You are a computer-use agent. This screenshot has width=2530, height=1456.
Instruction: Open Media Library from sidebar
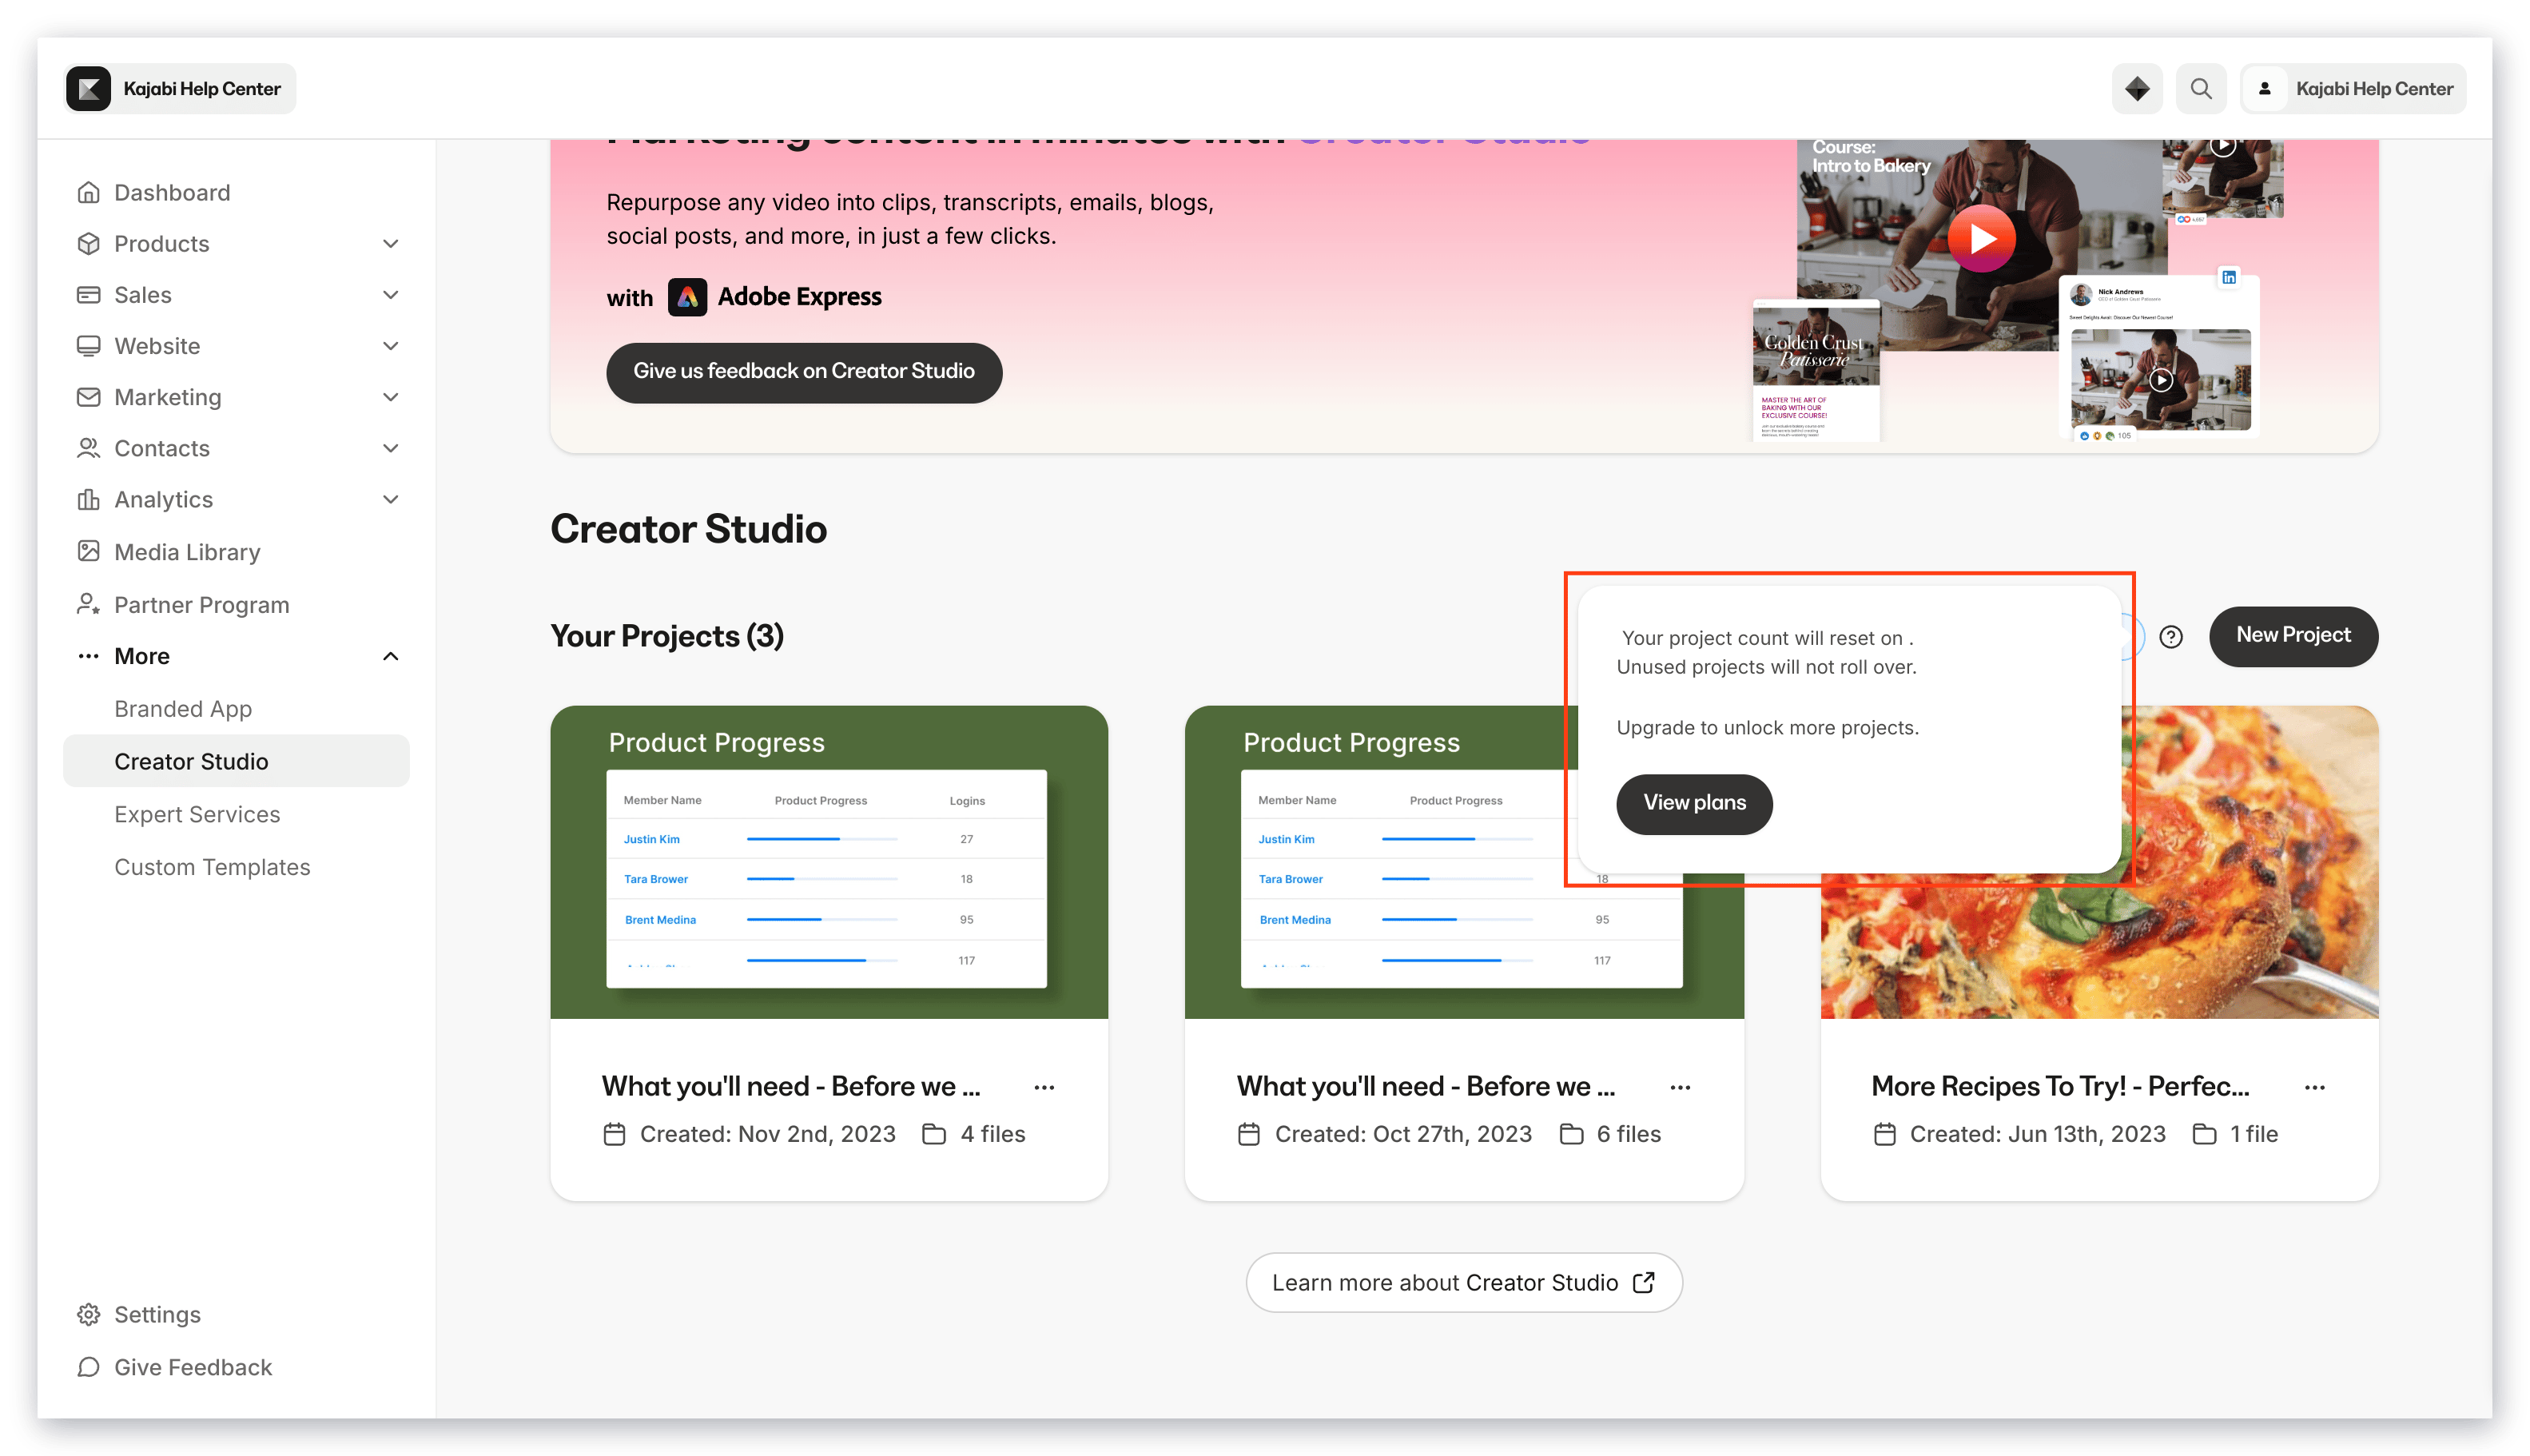click(187, 552)
